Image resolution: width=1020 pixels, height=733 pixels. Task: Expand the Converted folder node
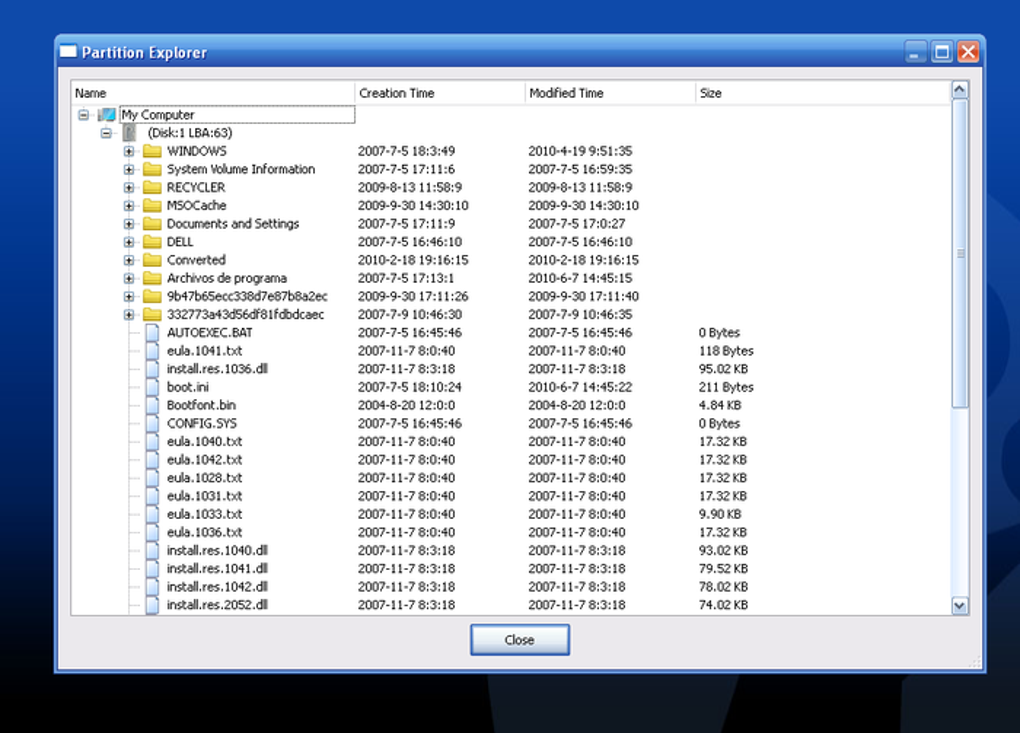pyautogui.click(x=128, y=260)
